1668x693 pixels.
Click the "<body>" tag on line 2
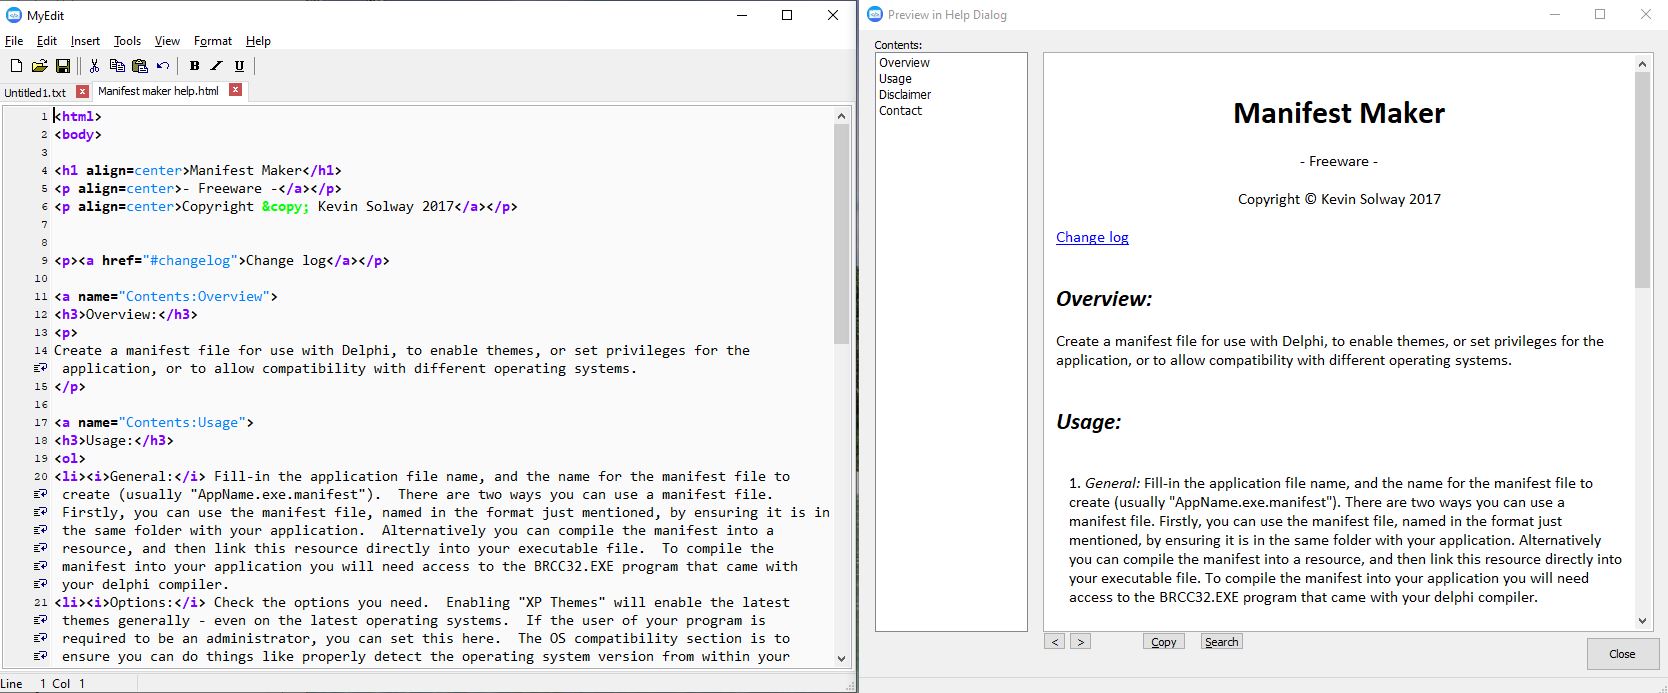coord(78,135)
